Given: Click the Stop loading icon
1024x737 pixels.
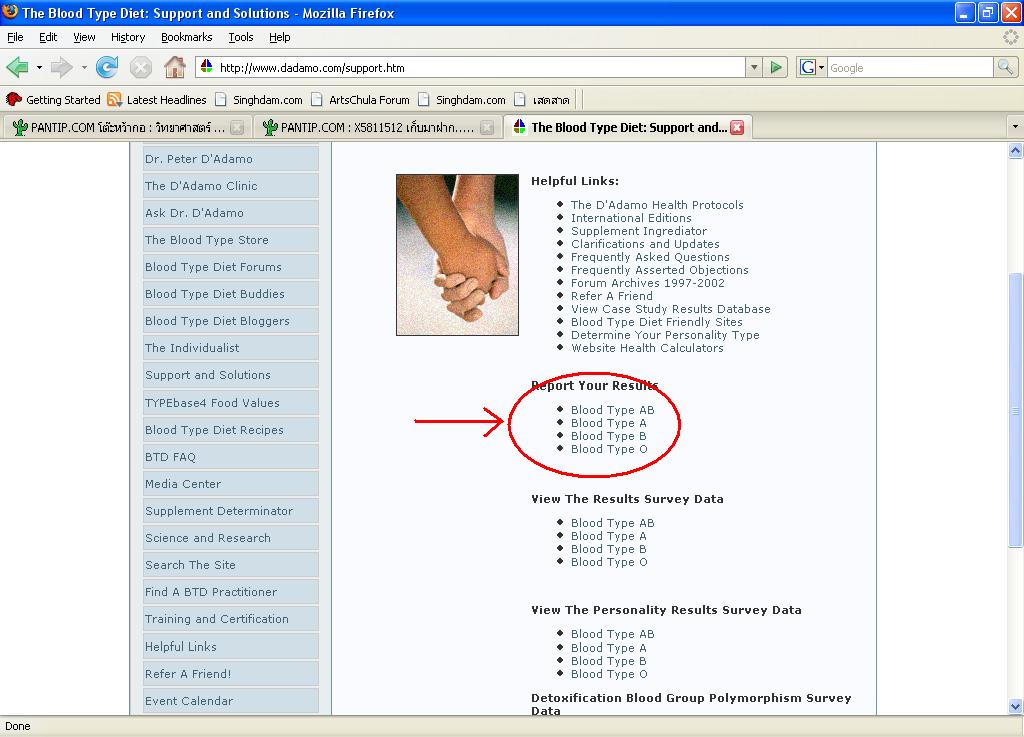Looking at the screenshot, I should click(140, 67).
